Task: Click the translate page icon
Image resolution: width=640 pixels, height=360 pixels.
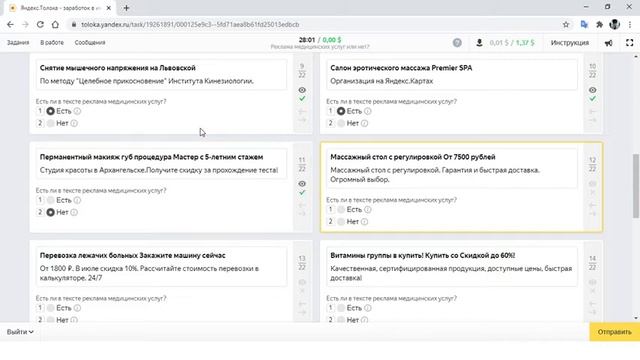Action: click(584, 24)
